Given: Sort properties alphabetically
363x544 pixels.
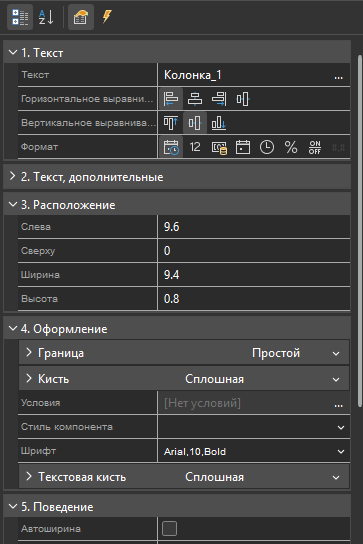Looking at the screenshot, I should [x=46, y=17].
